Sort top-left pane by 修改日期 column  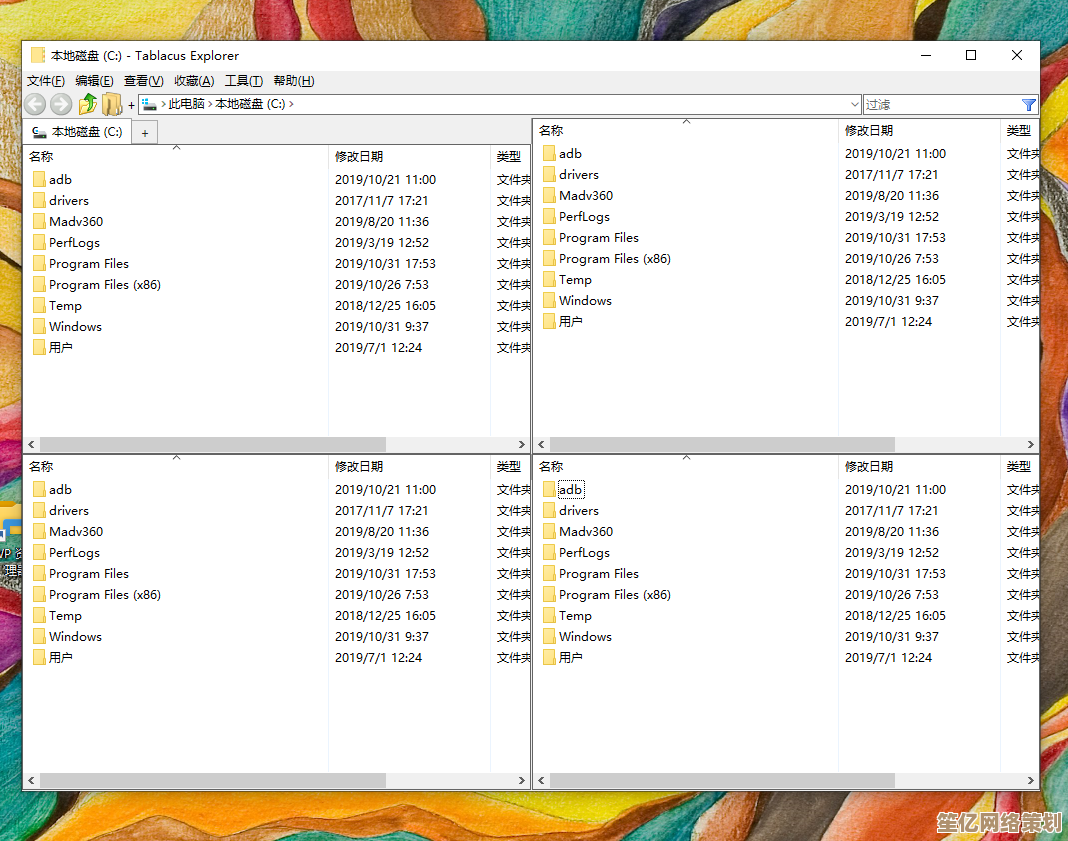359,156
